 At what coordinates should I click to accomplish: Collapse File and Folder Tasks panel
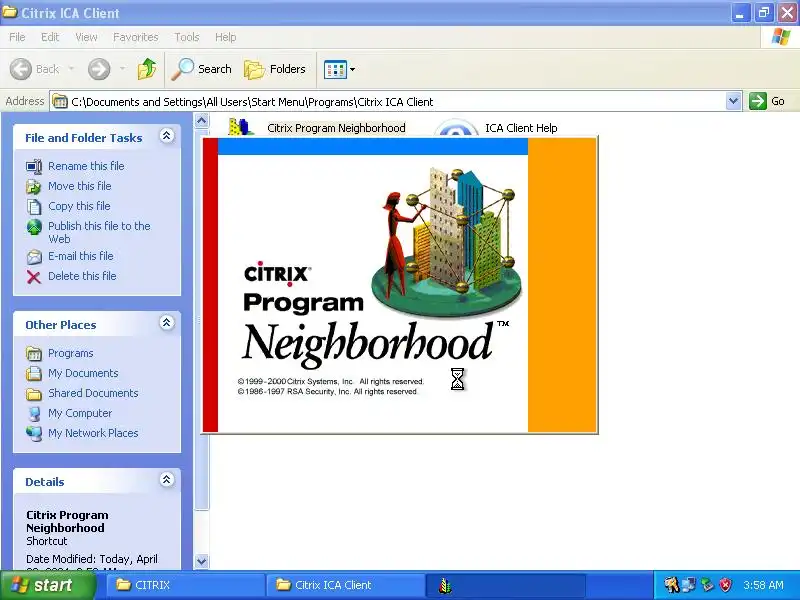click(x=166, y=136)
